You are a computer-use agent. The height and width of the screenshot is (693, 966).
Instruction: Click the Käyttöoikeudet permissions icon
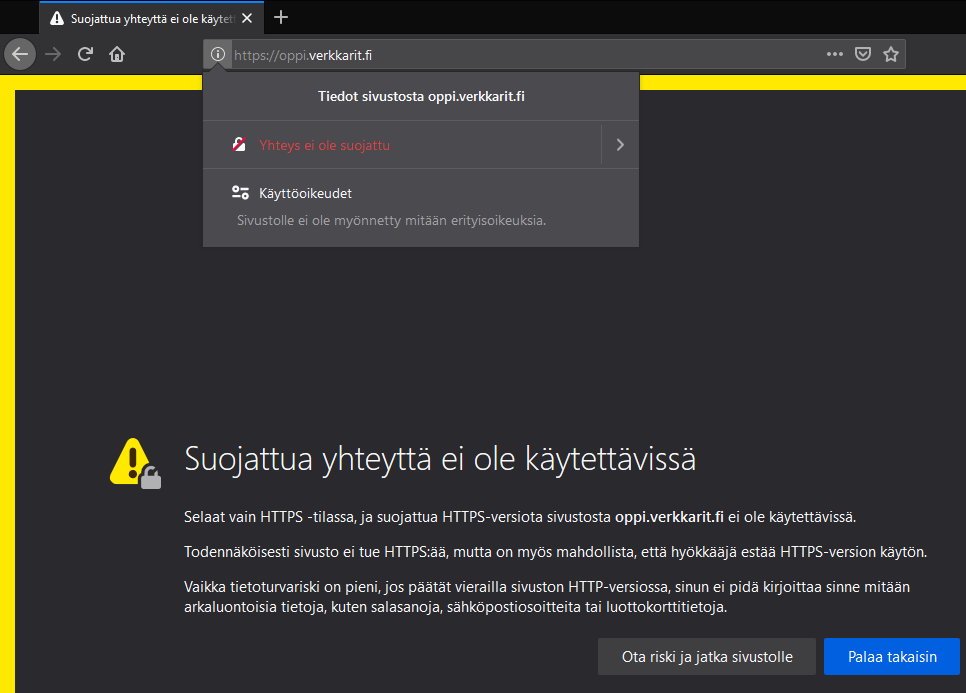[x=240, y=193]
